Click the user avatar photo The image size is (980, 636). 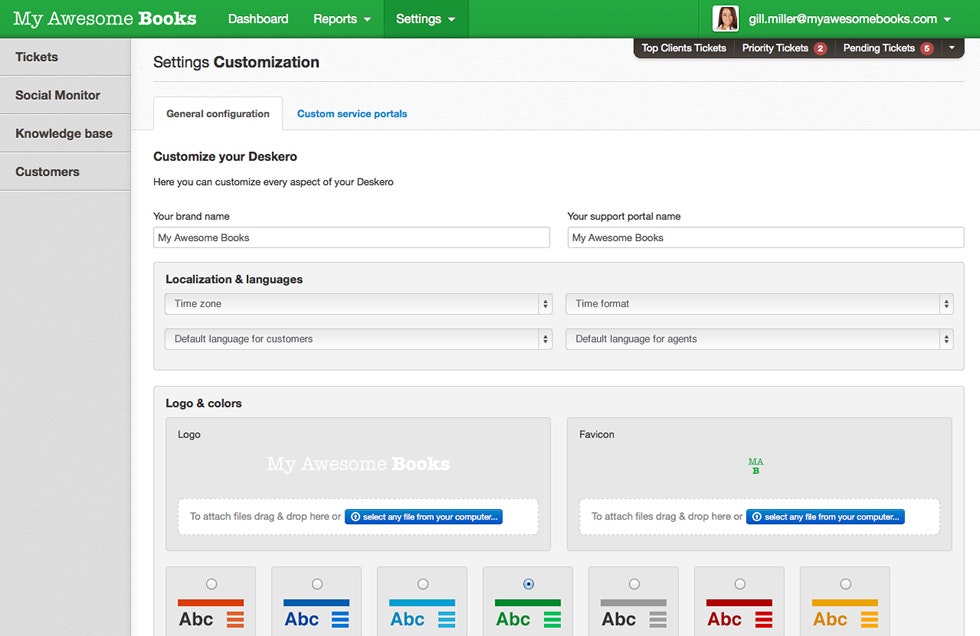726,19
